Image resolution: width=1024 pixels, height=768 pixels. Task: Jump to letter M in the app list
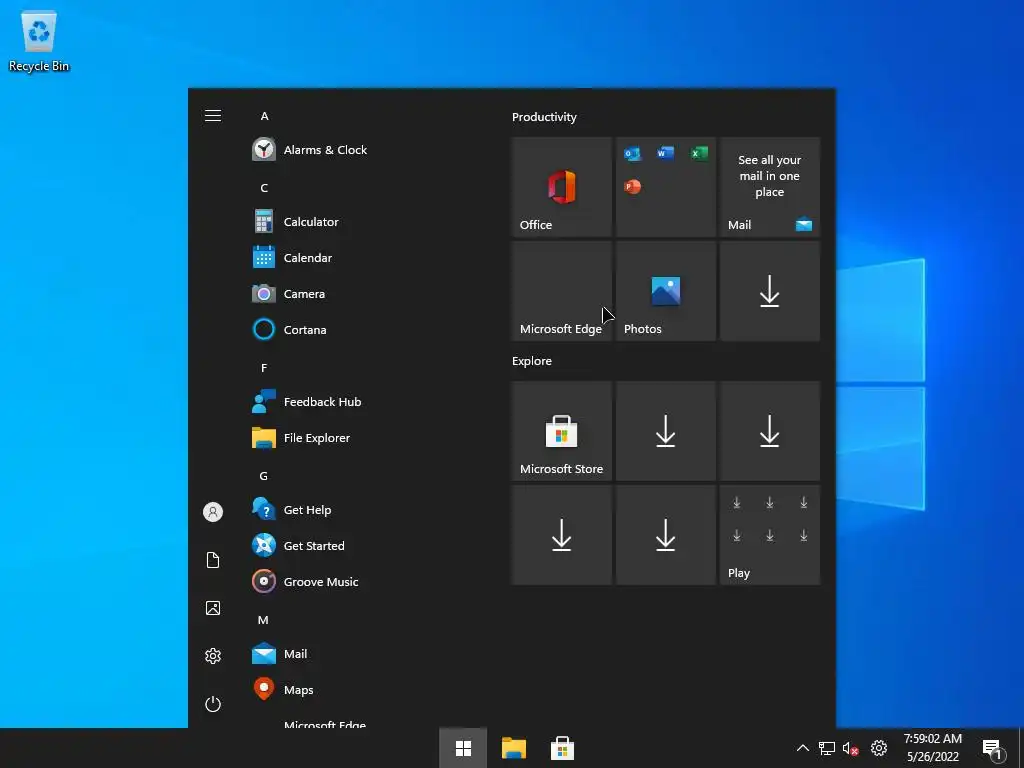click(x=263, y=620)
